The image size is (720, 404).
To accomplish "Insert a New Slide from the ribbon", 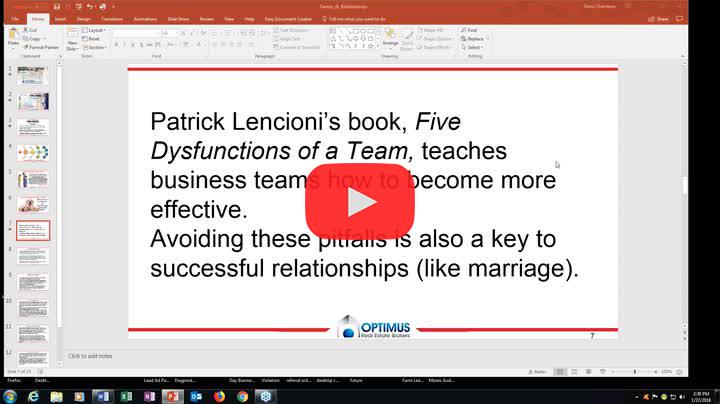I will [72, 40].
